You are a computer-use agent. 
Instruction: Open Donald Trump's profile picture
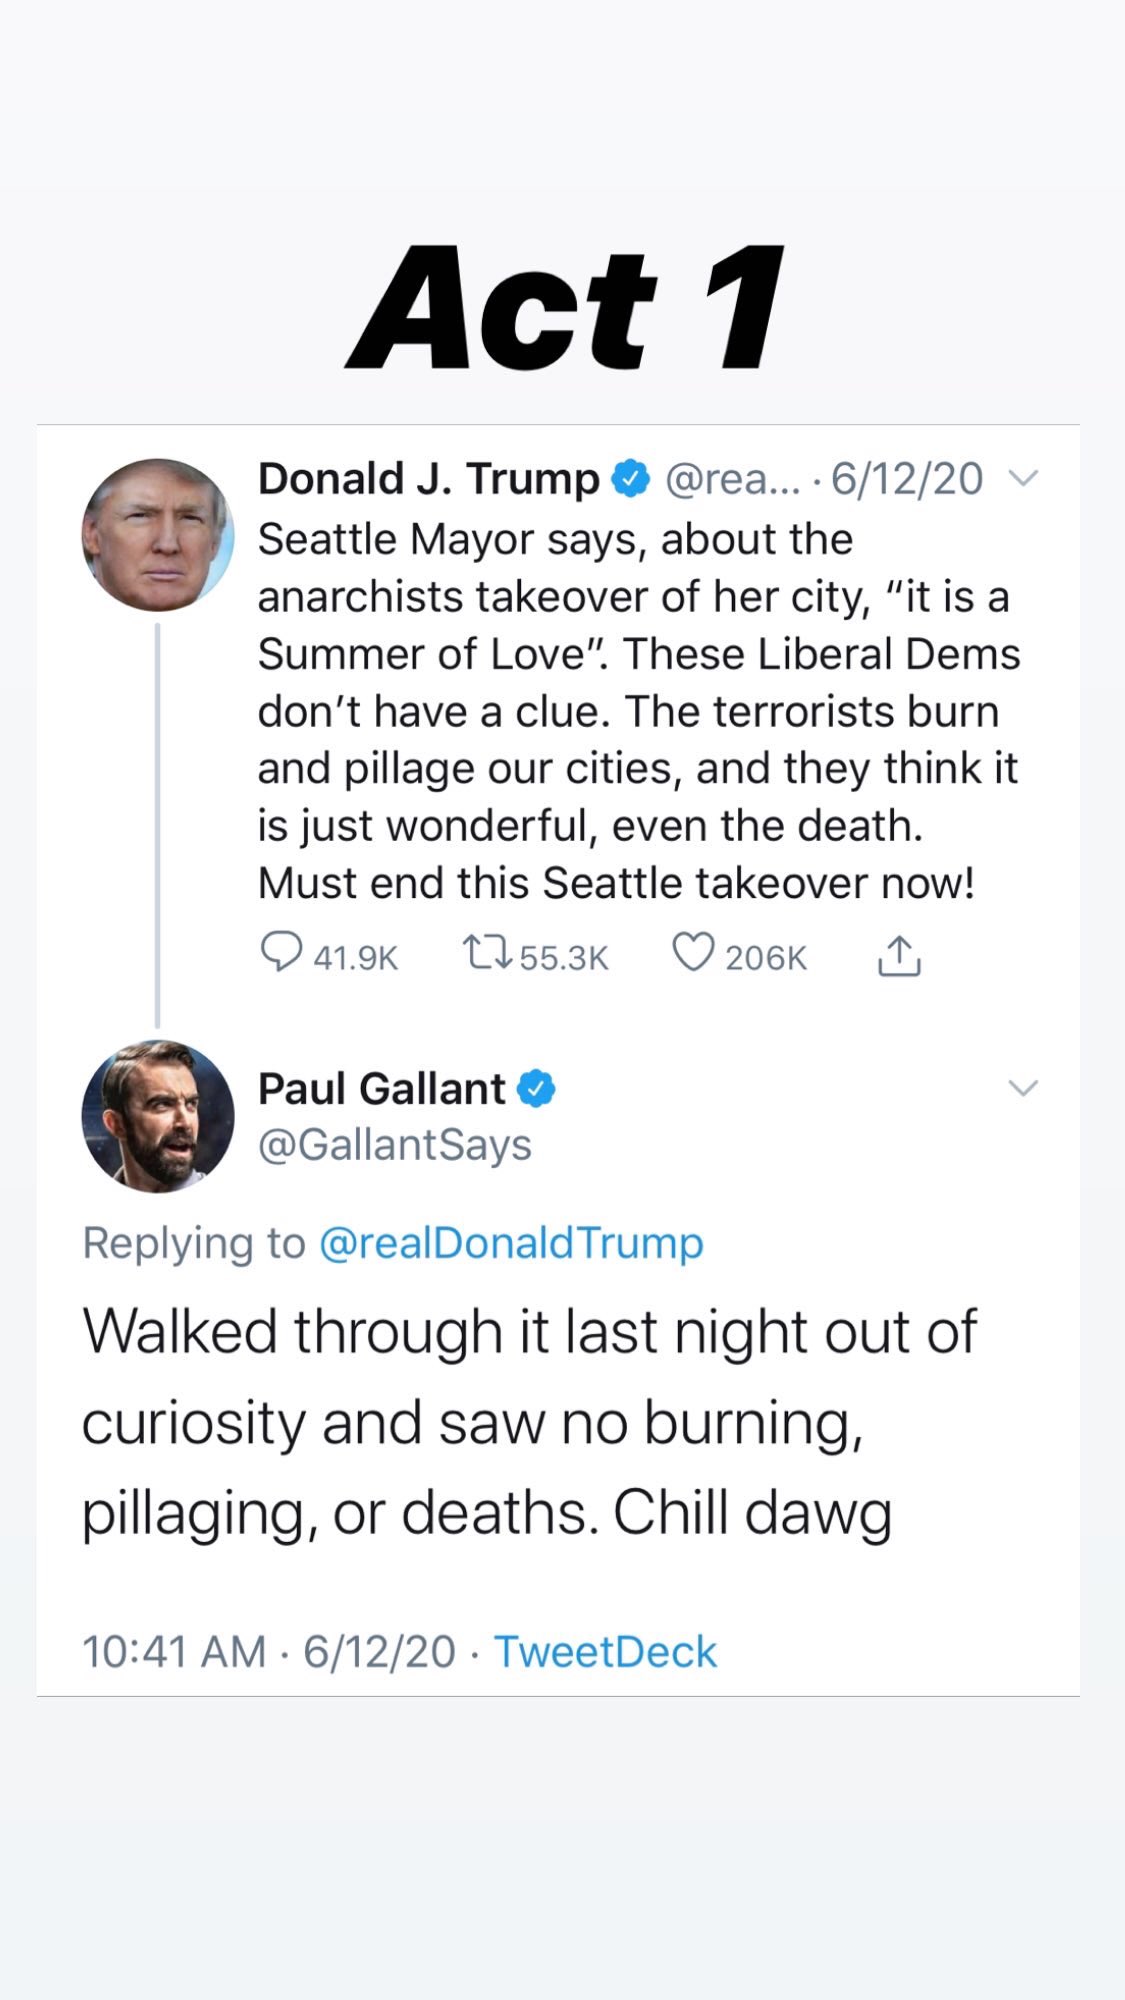click(158, 535)
